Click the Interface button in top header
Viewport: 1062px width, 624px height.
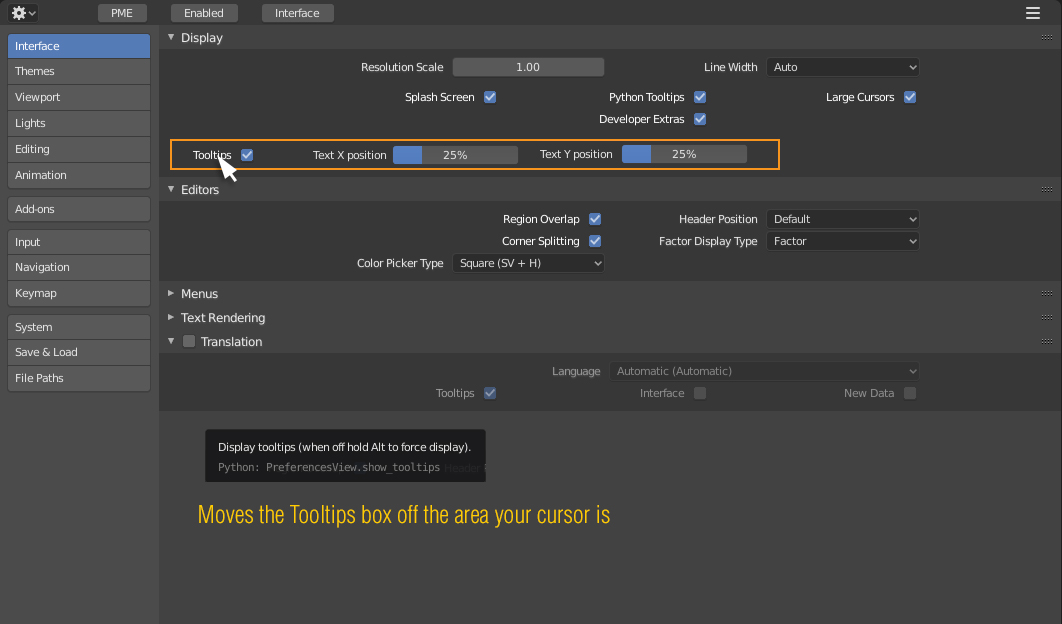tap(297, 13)
